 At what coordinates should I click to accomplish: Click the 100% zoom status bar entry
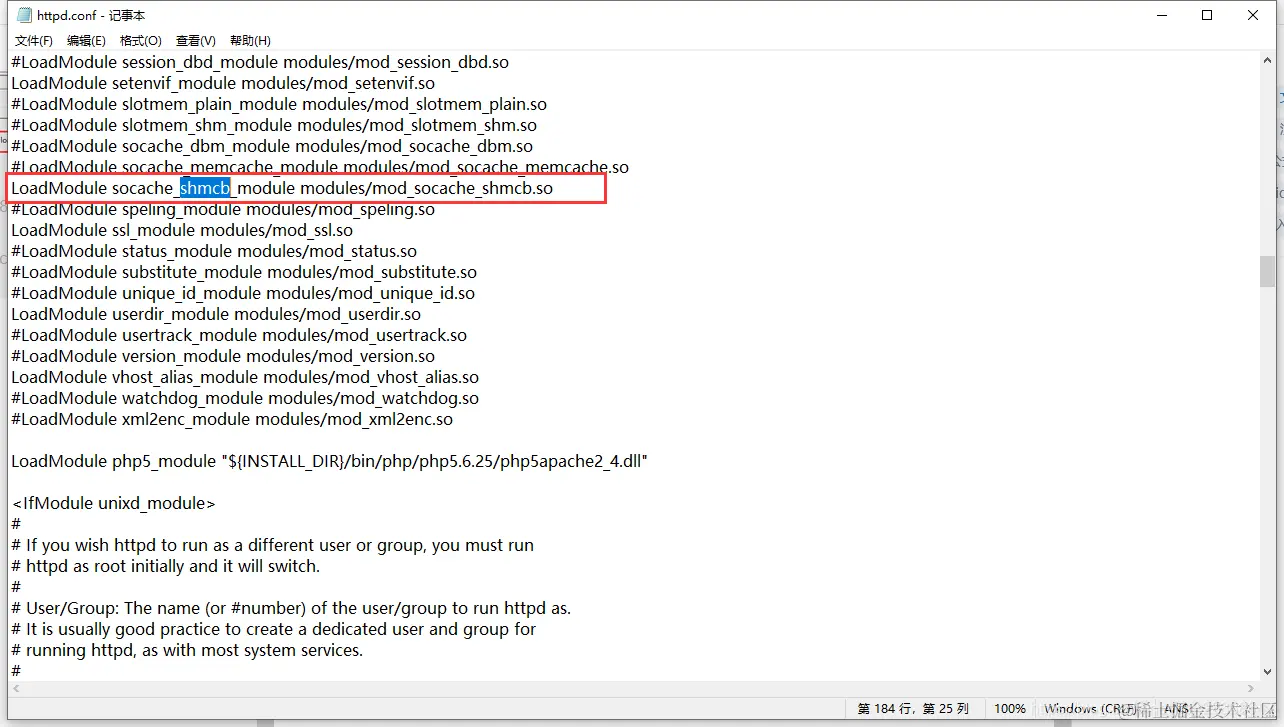1010,708
